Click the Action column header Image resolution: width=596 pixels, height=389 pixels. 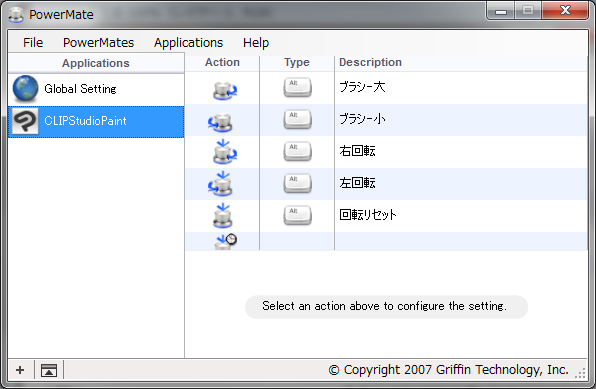[222, 62]
